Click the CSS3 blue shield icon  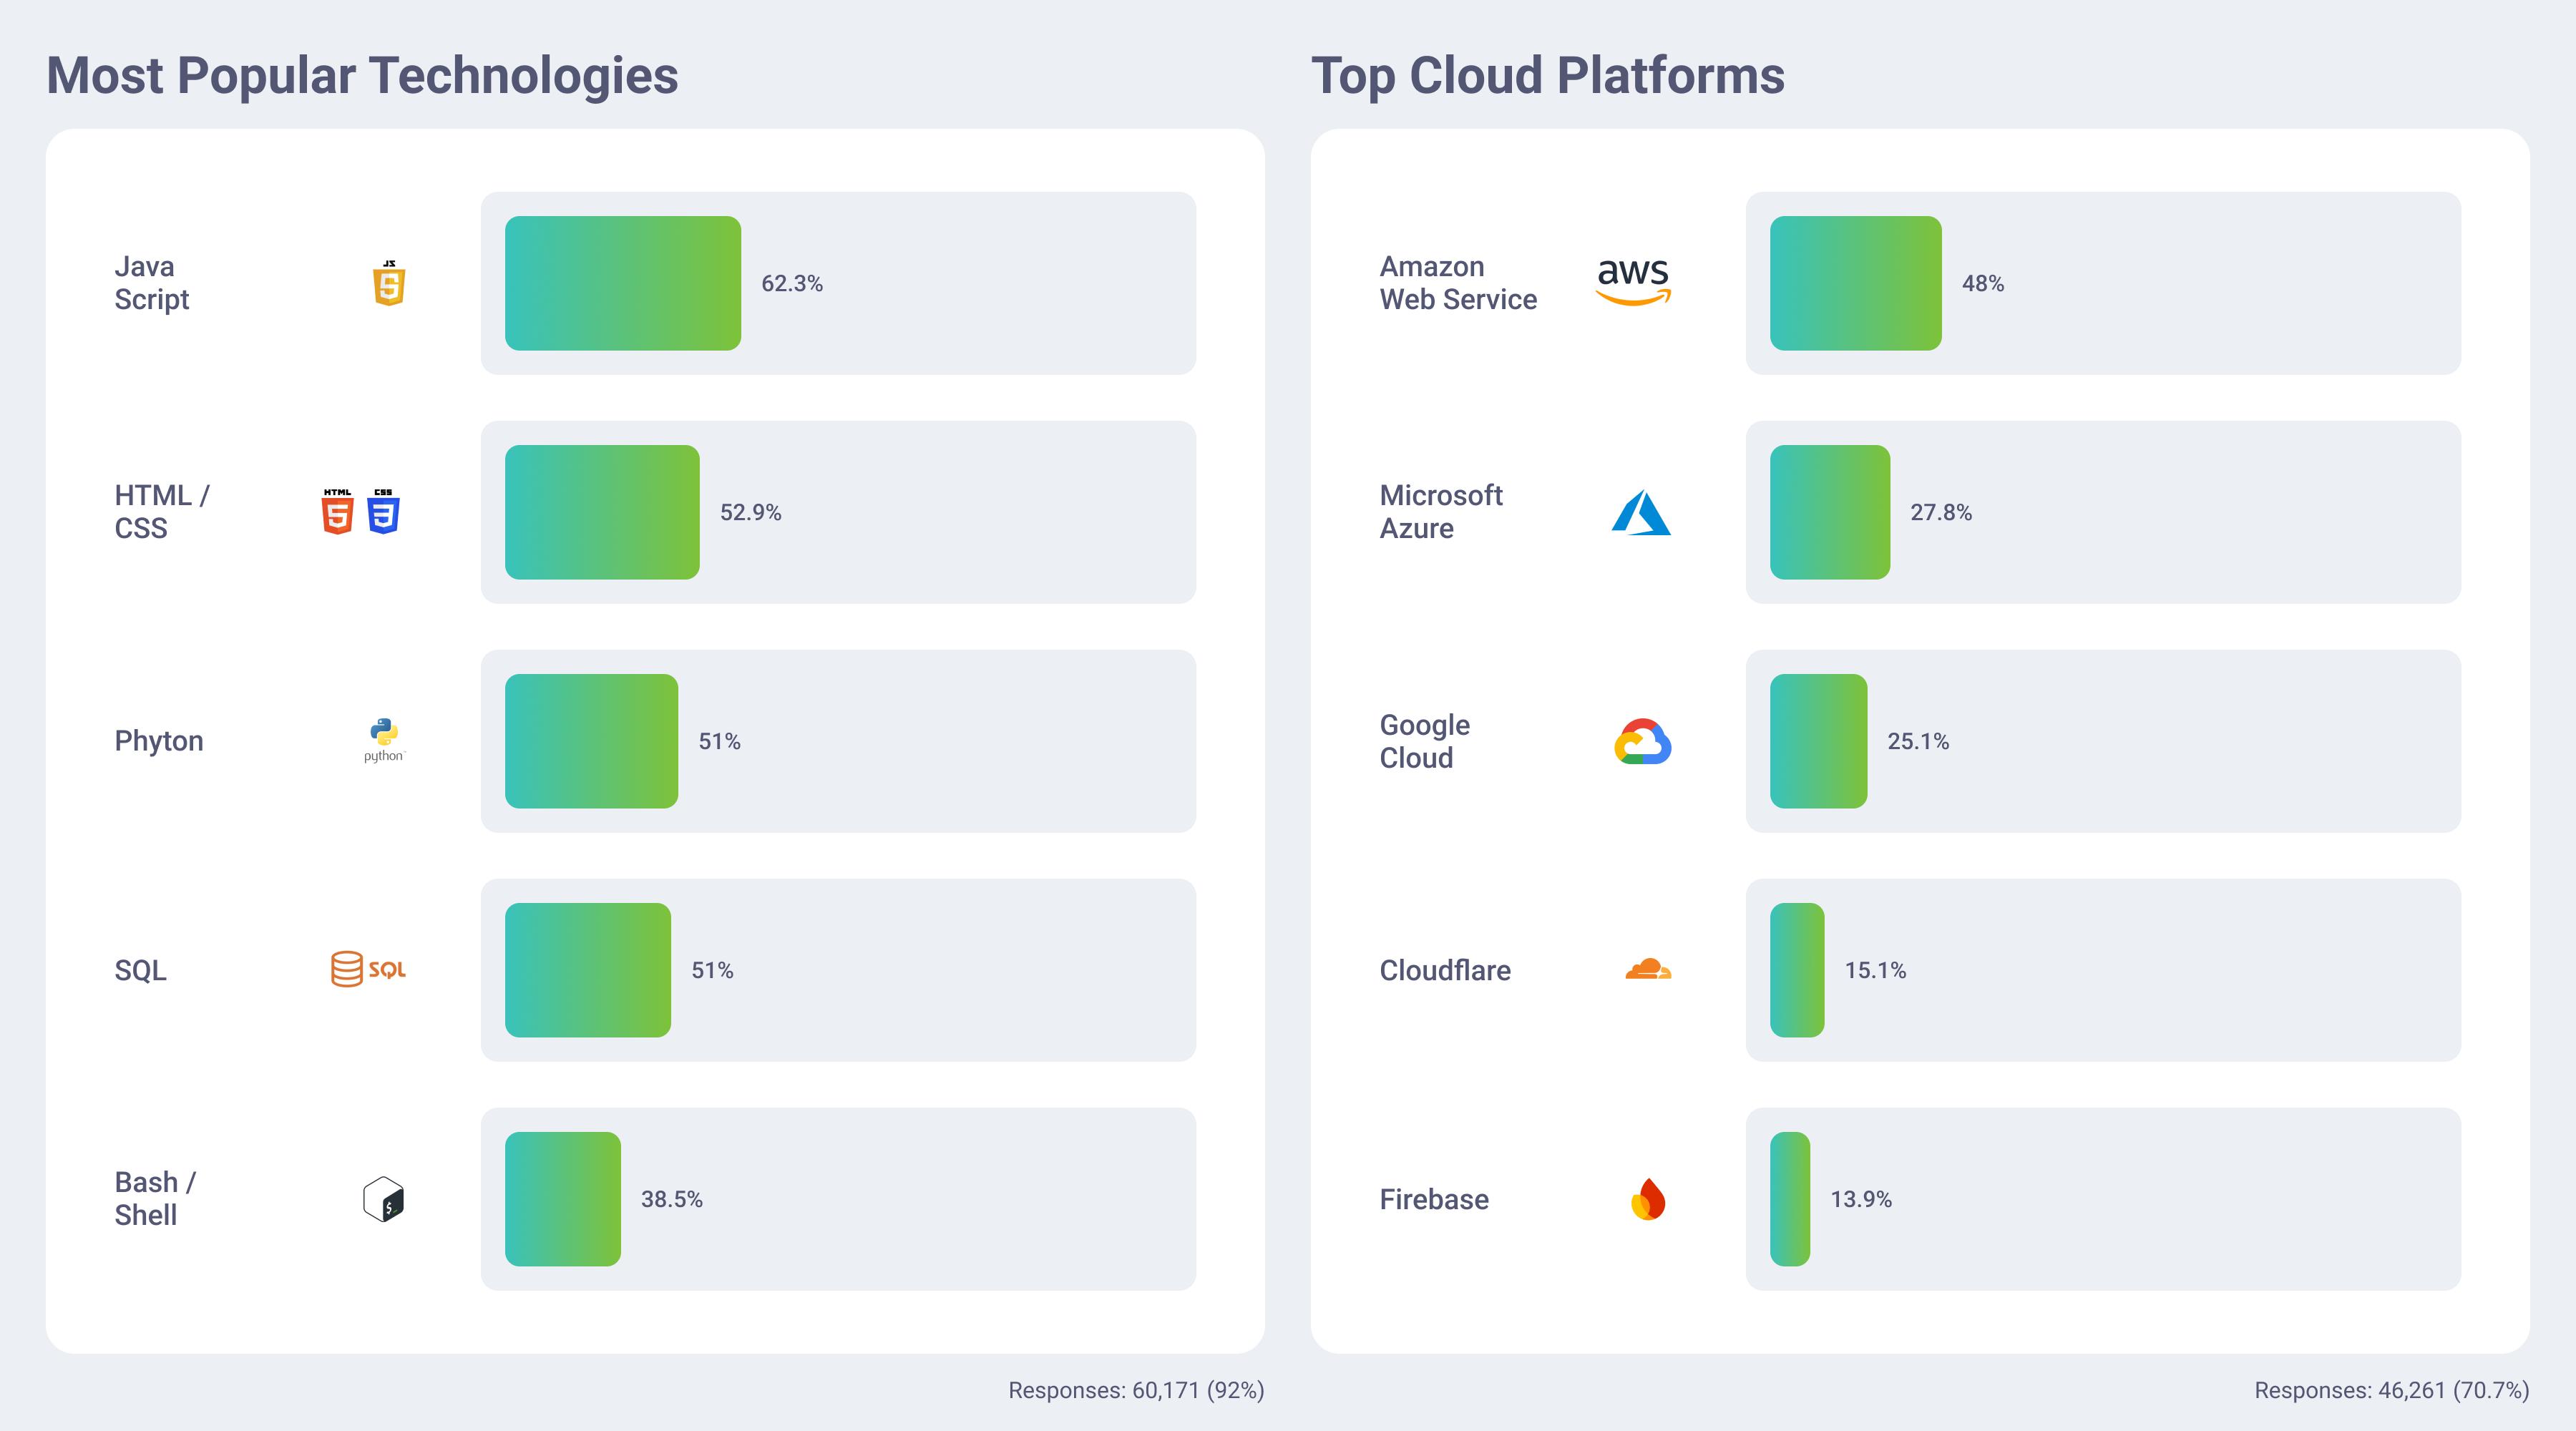(383, 512)
